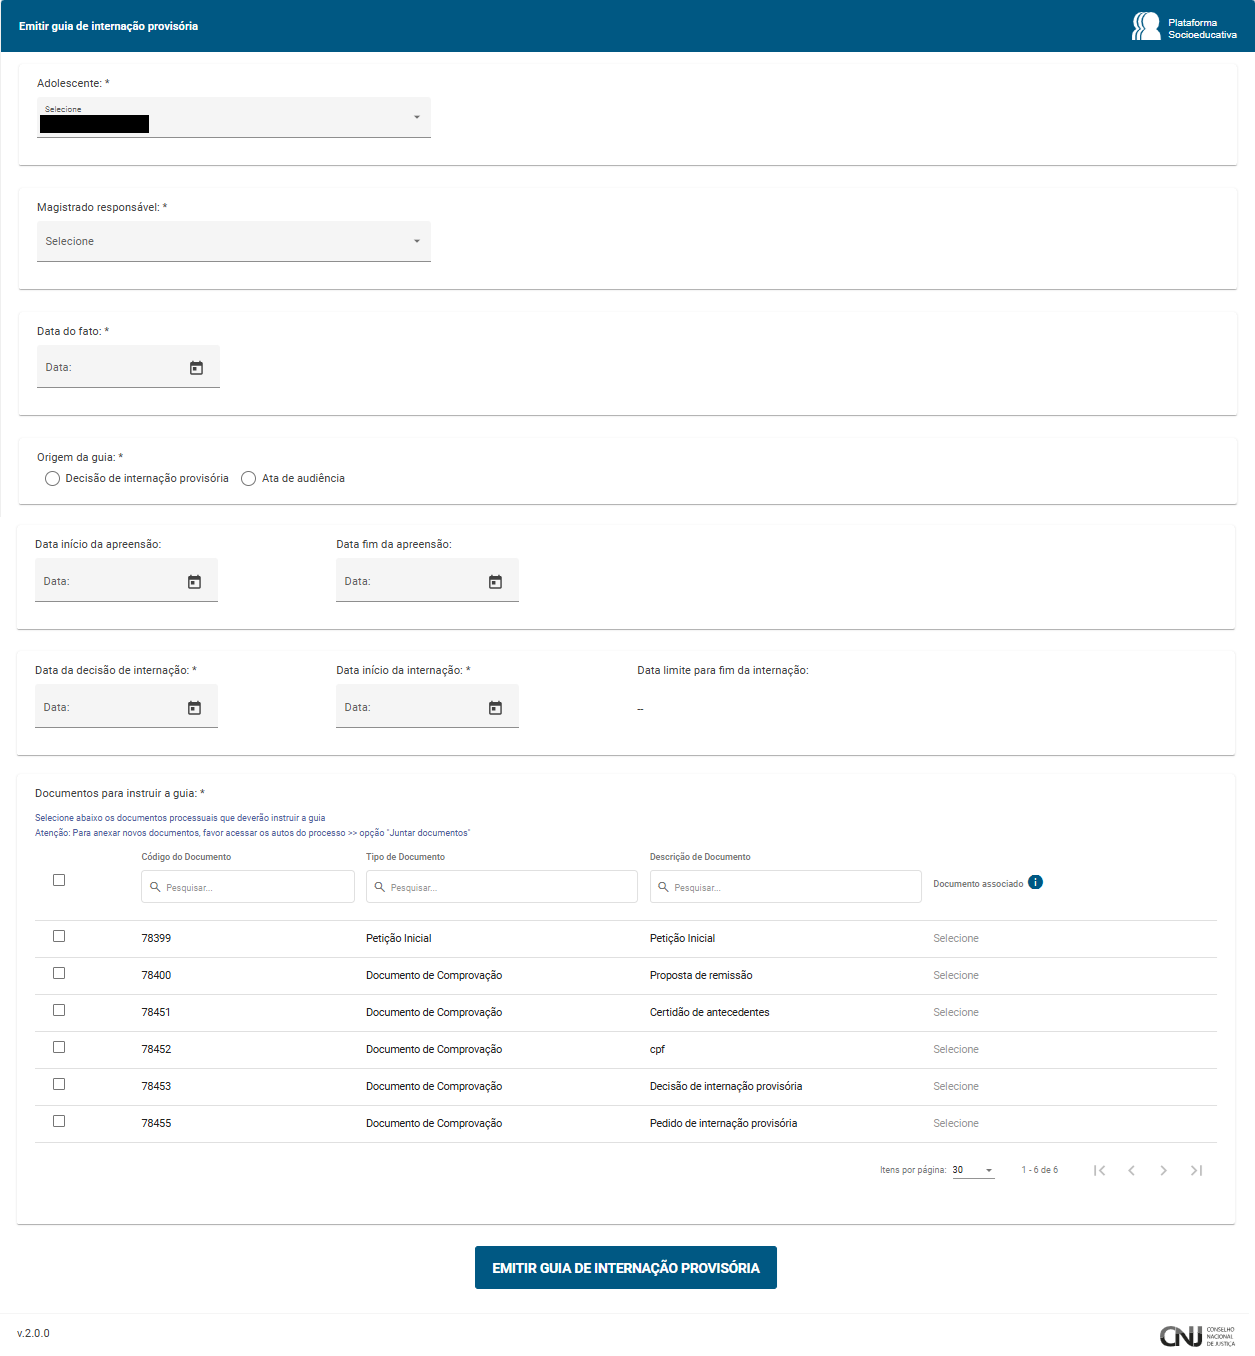Viewport: 1255px width, 1356px height.
Task: Open associated document selector for row 78455
Action: point(956,1124)
